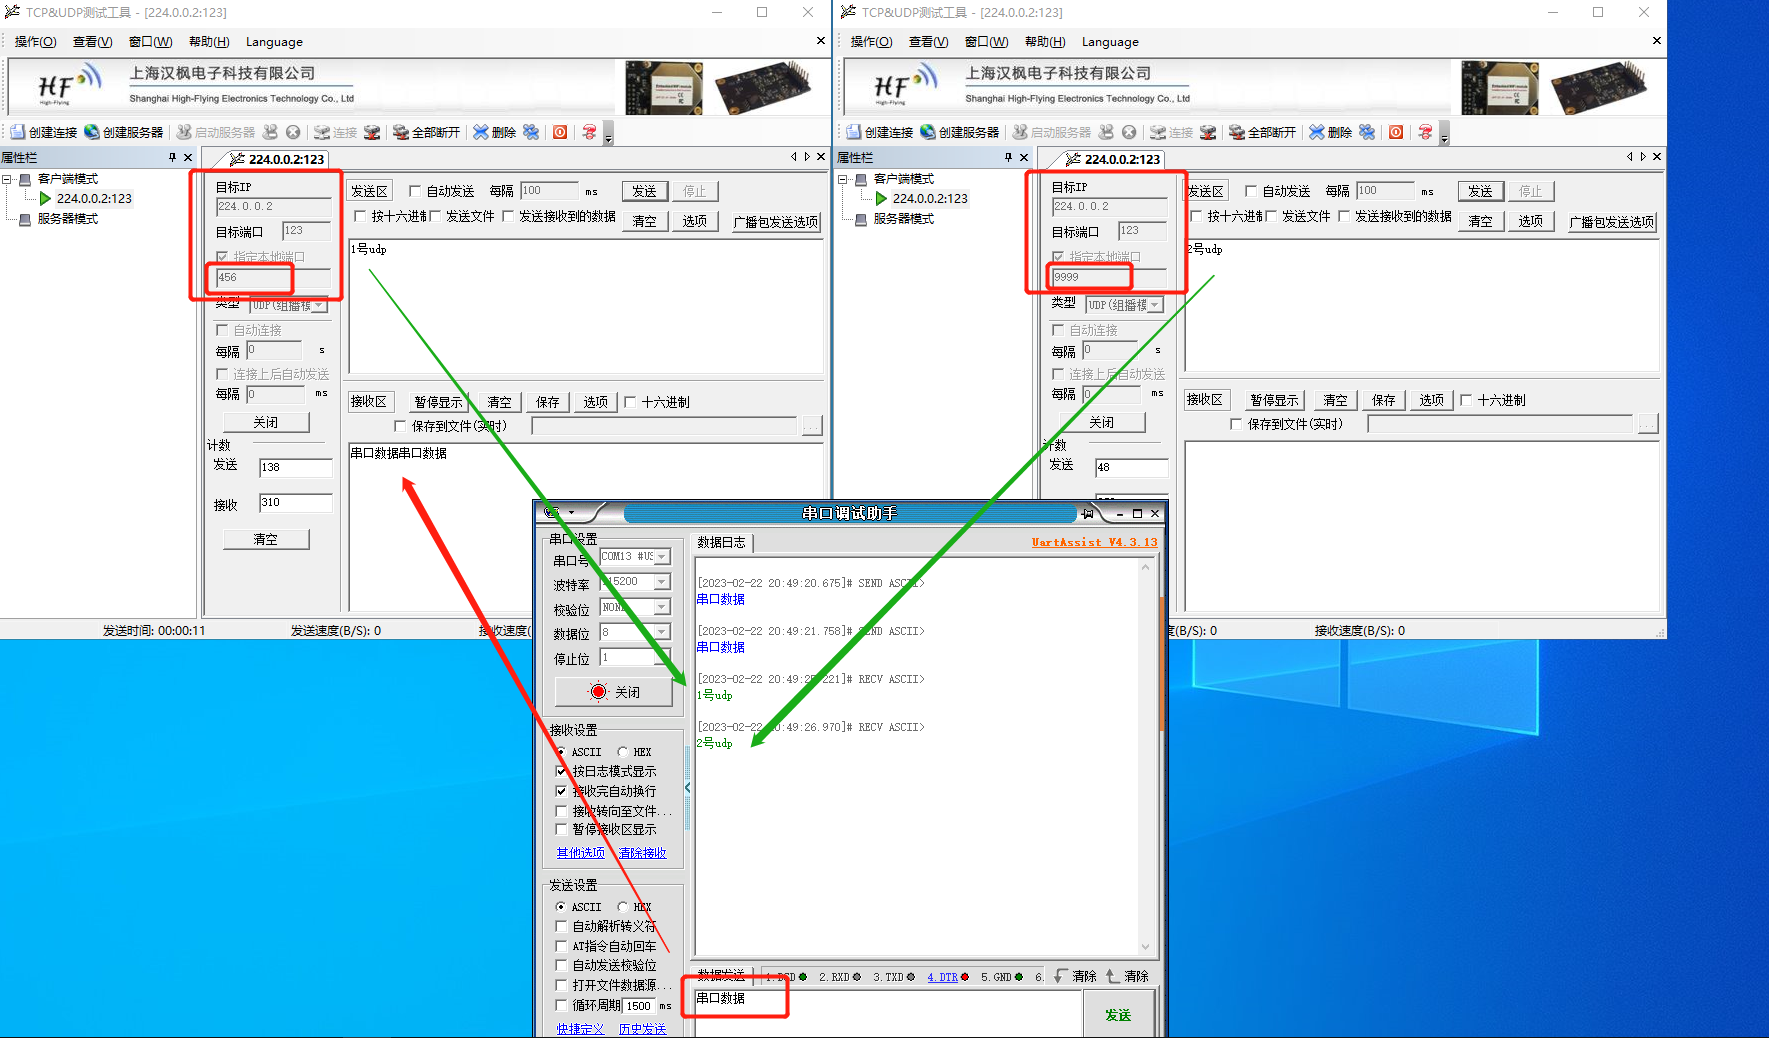Open 查看(V) menu in left window
The width and height of the screenshot is (1769, 1038).
92,42
